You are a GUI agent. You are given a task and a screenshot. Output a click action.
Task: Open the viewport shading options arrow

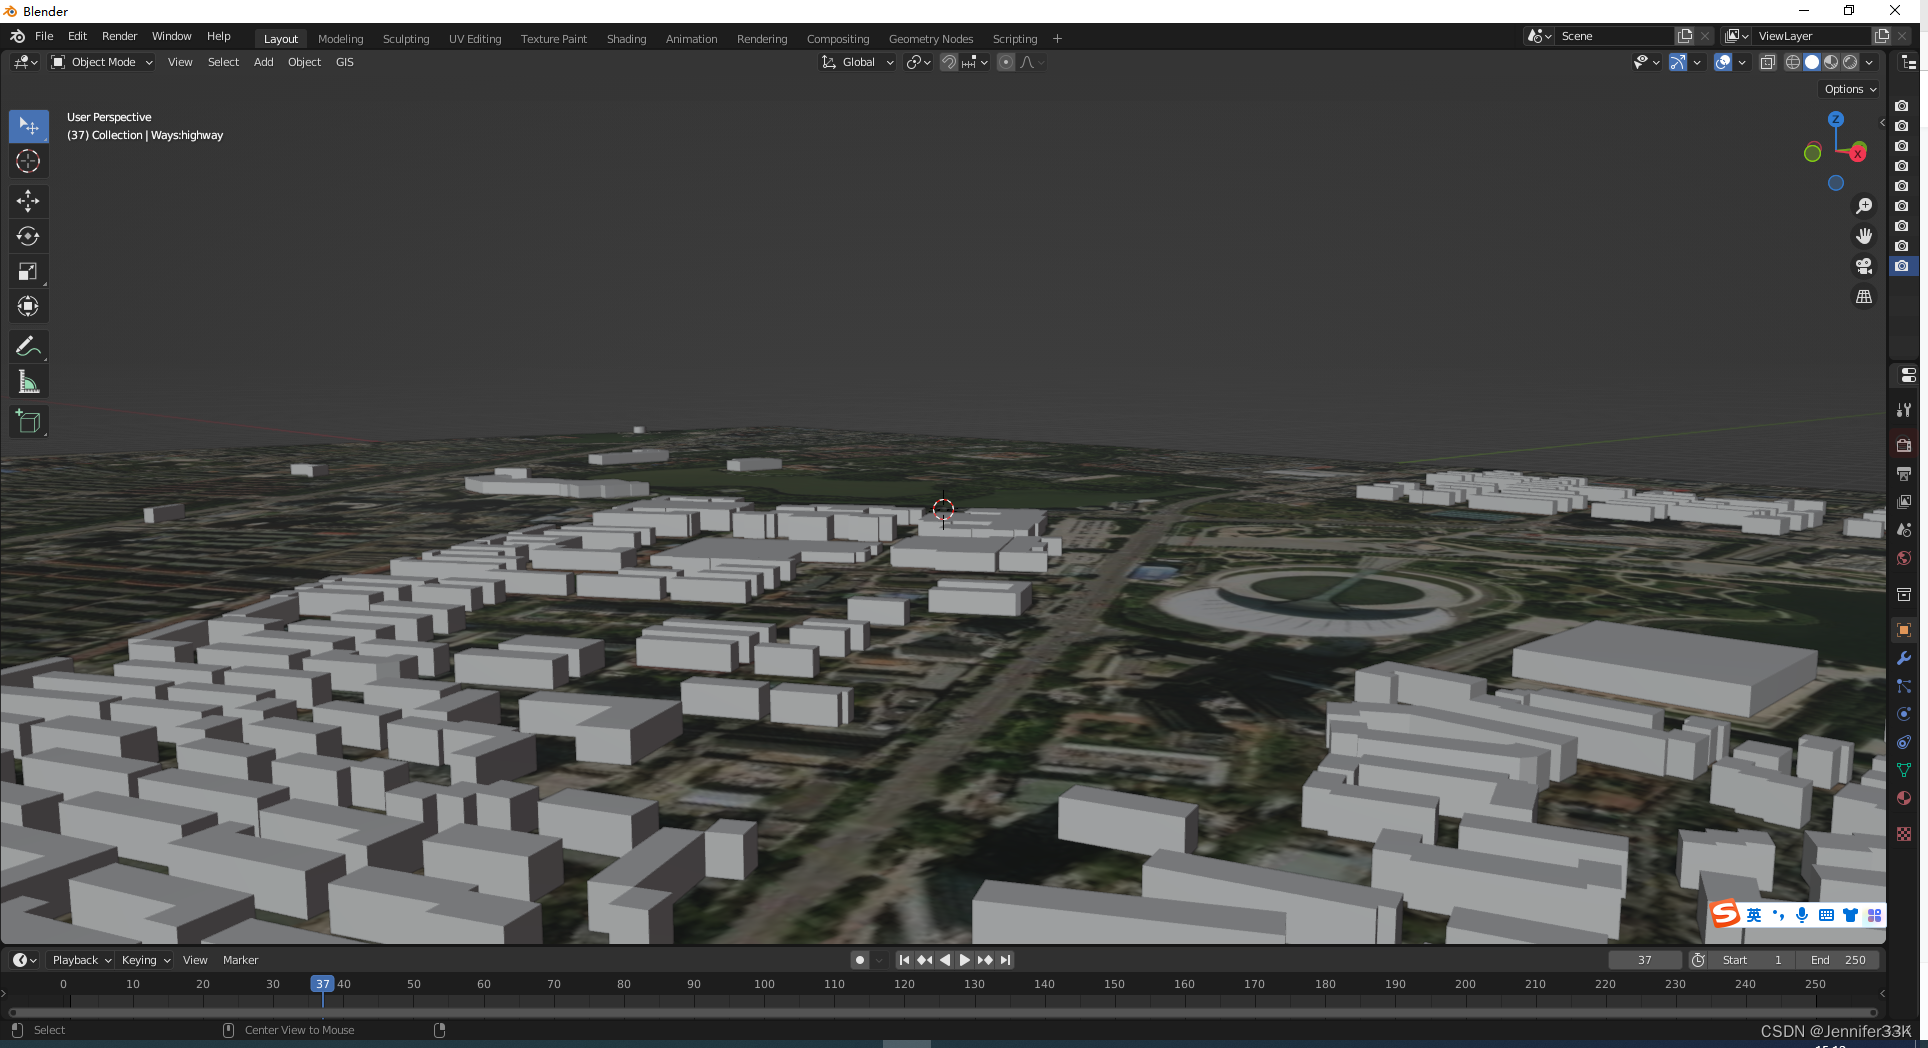1869,62
